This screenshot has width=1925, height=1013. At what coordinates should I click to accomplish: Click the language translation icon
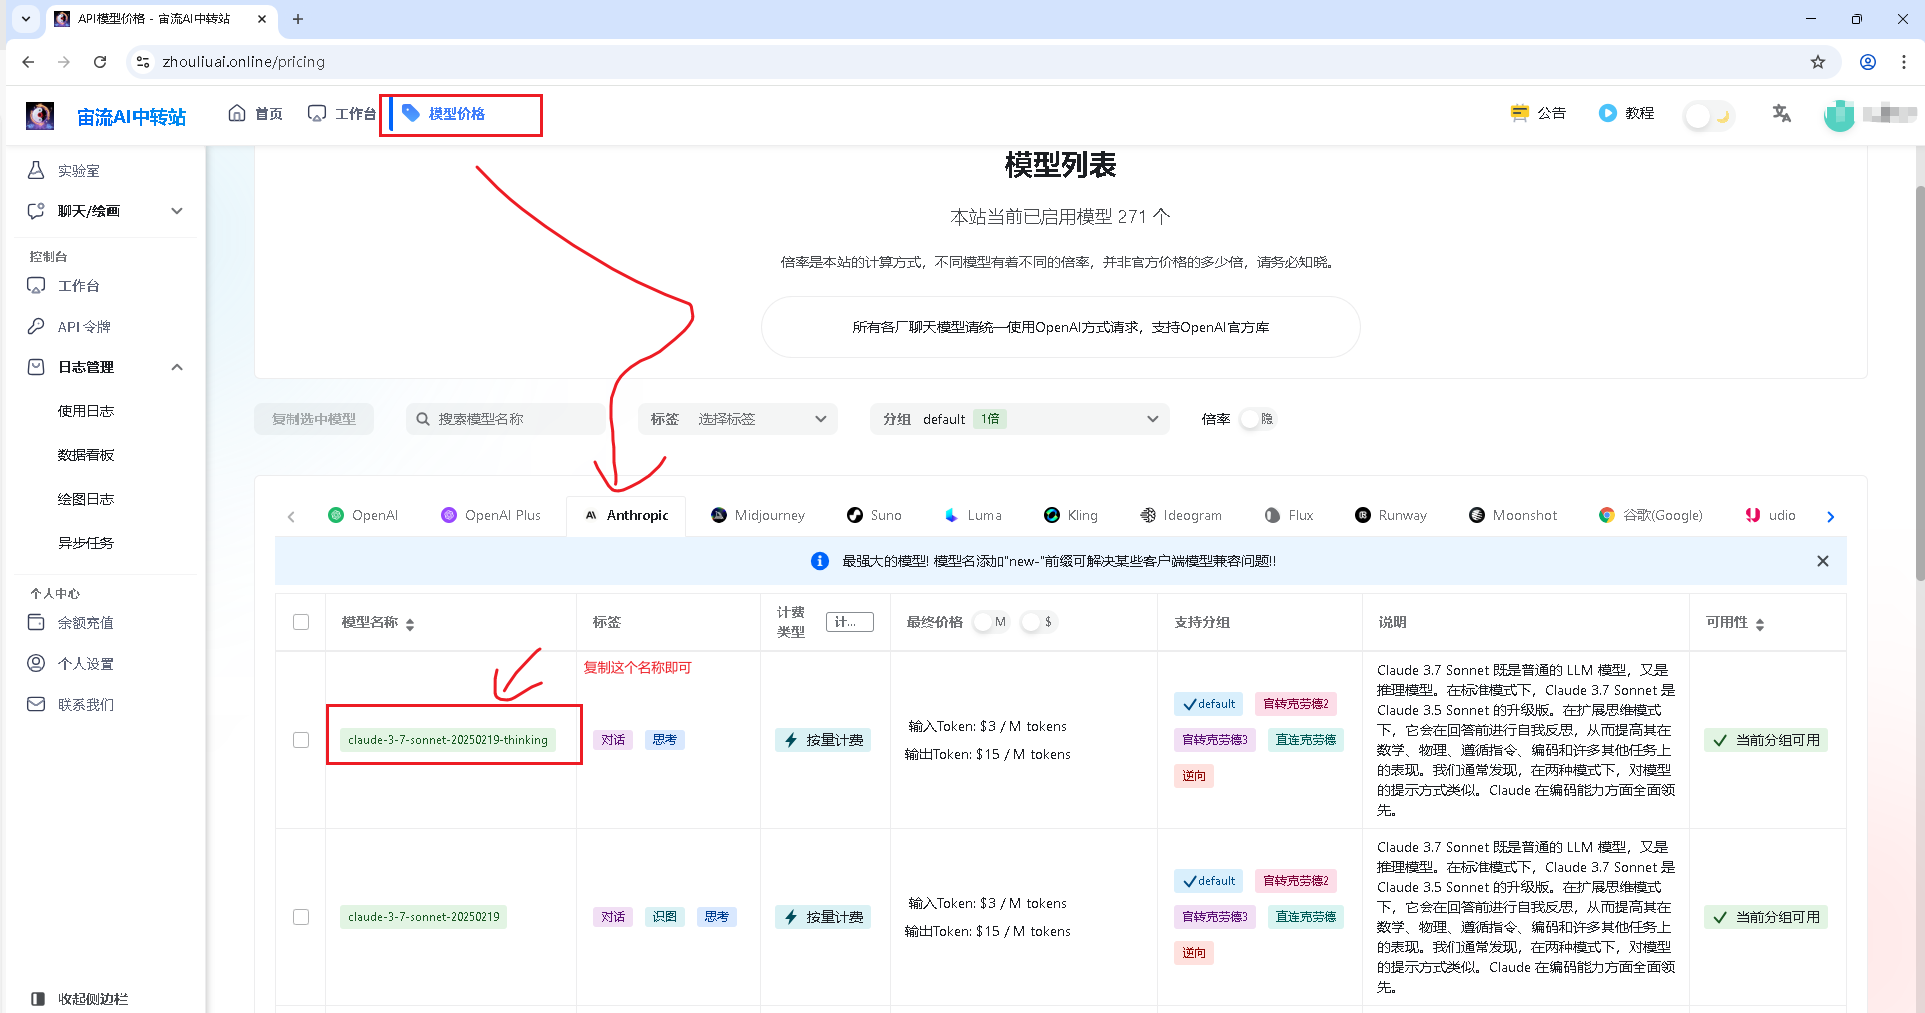coord(1782,114)
